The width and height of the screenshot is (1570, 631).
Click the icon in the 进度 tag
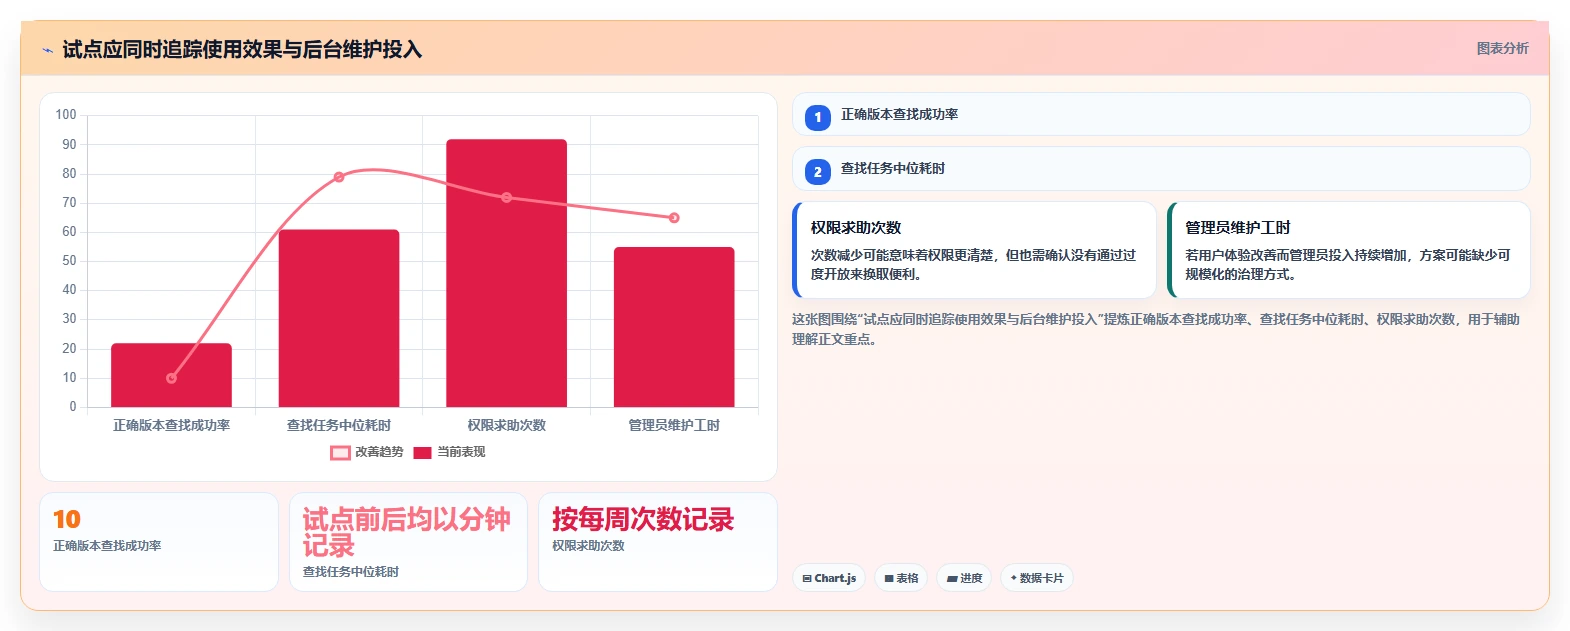pos(952,579)
